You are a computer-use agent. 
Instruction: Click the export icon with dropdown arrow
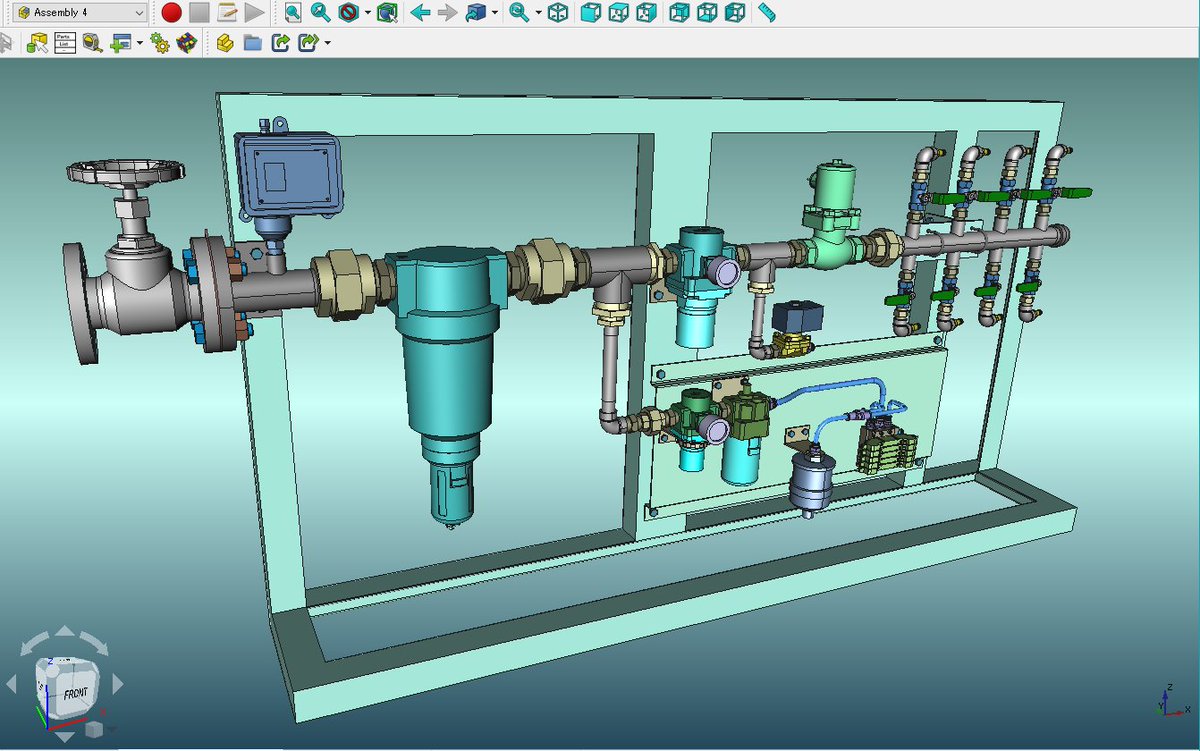[308, 43]
